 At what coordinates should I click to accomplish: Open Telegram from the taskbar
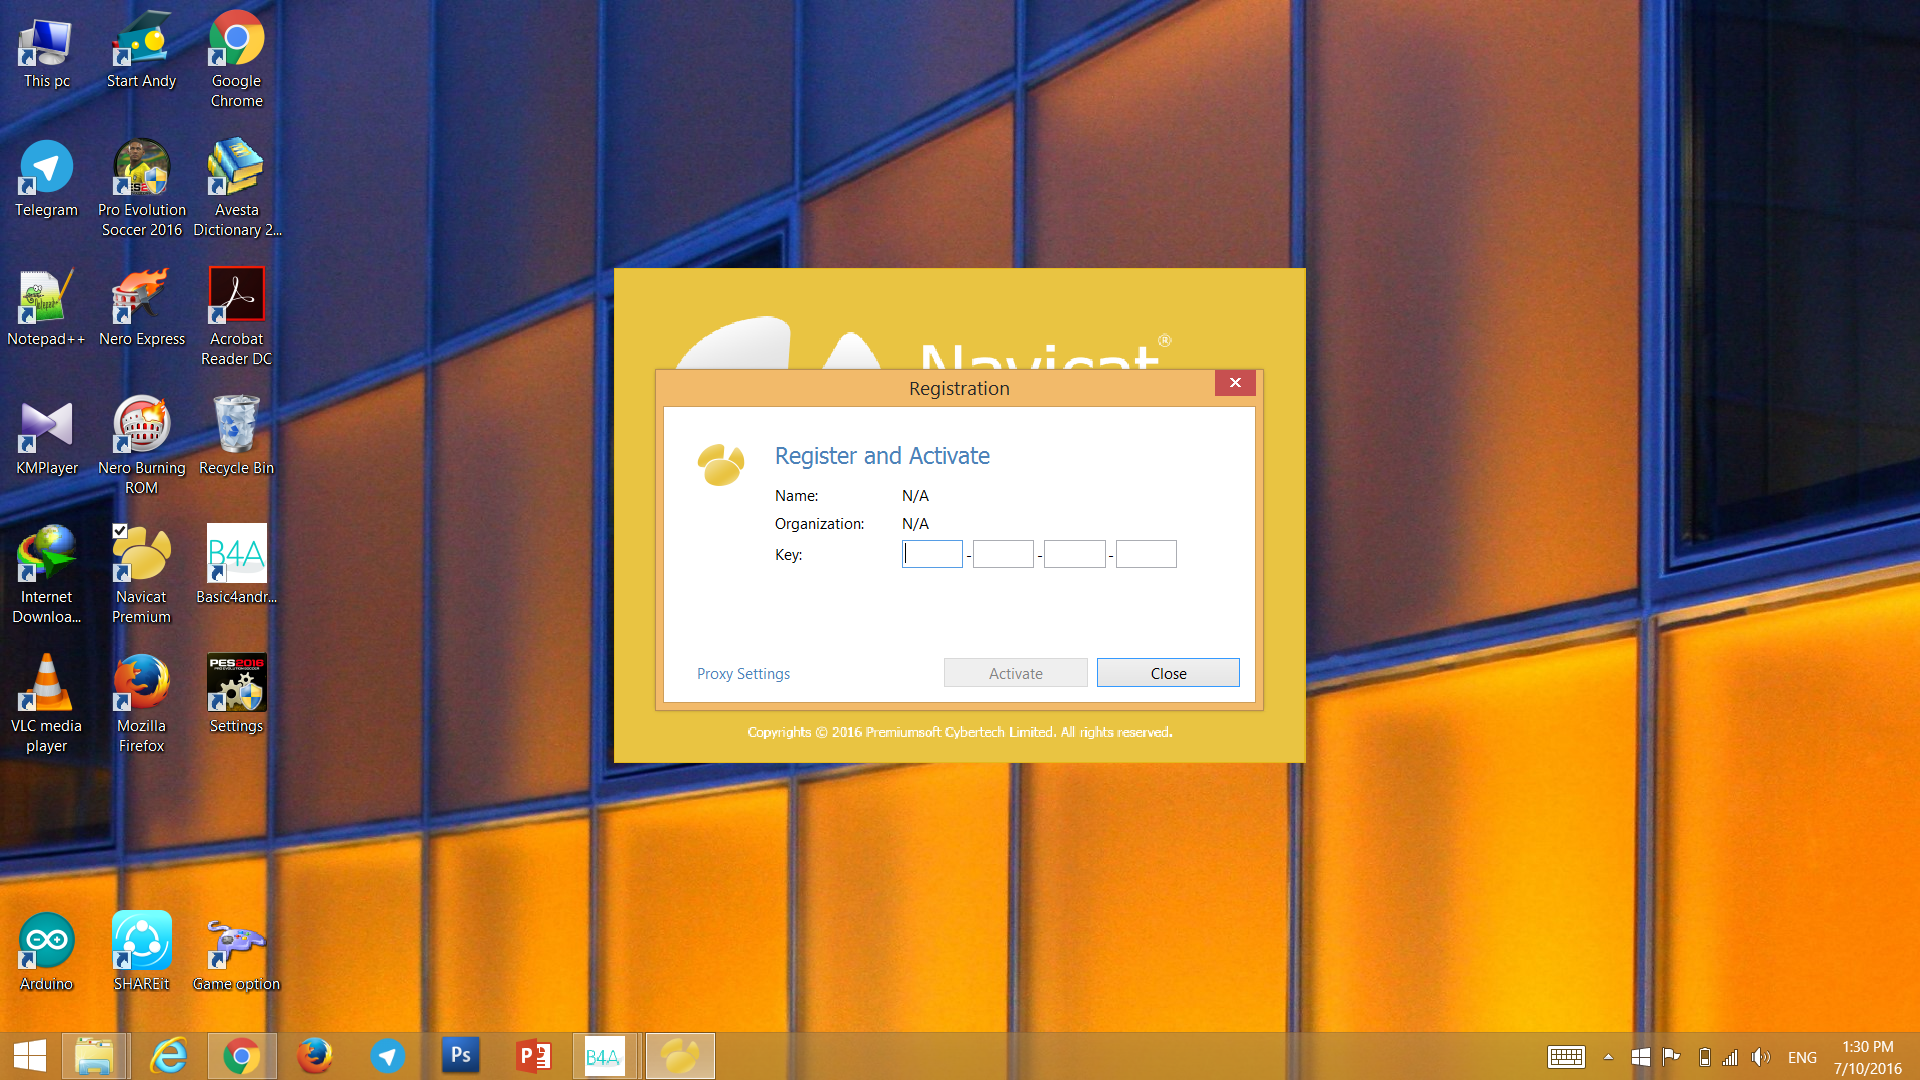point(387,1056)
